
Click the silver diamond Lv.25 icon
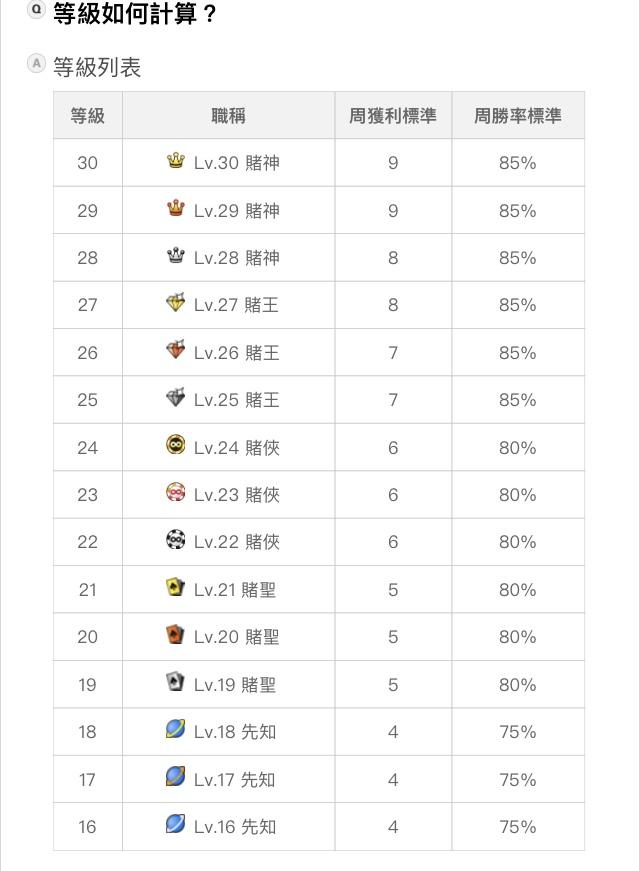[x=176, y=397]
